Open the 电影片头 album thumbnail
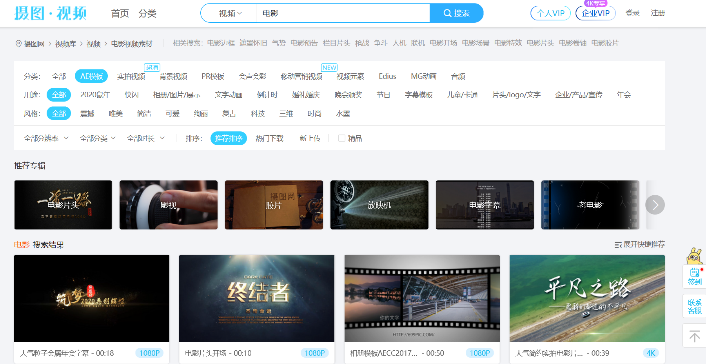The width and height of the screenshot is (706, 364). (63, 205)
